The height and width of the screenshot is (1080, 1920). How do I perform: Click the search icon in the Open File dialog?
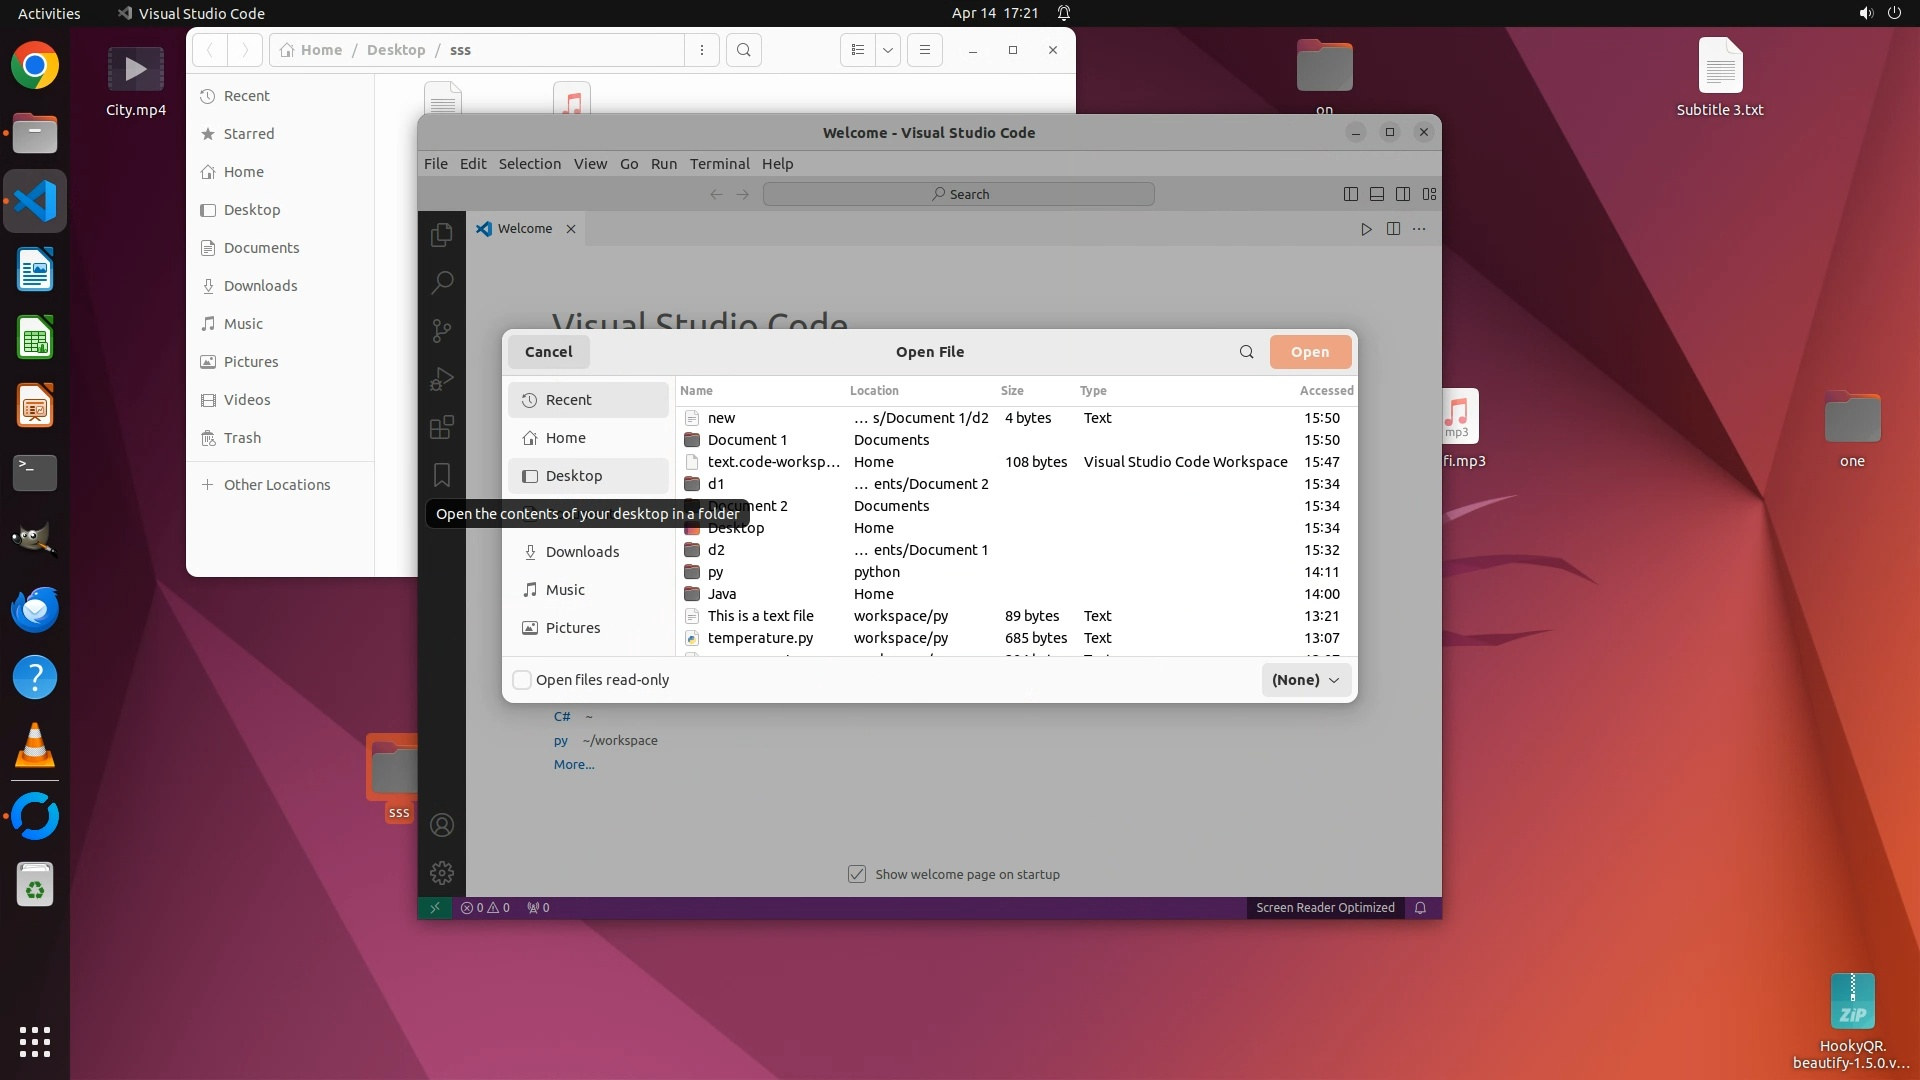[x=1246, y=352]
